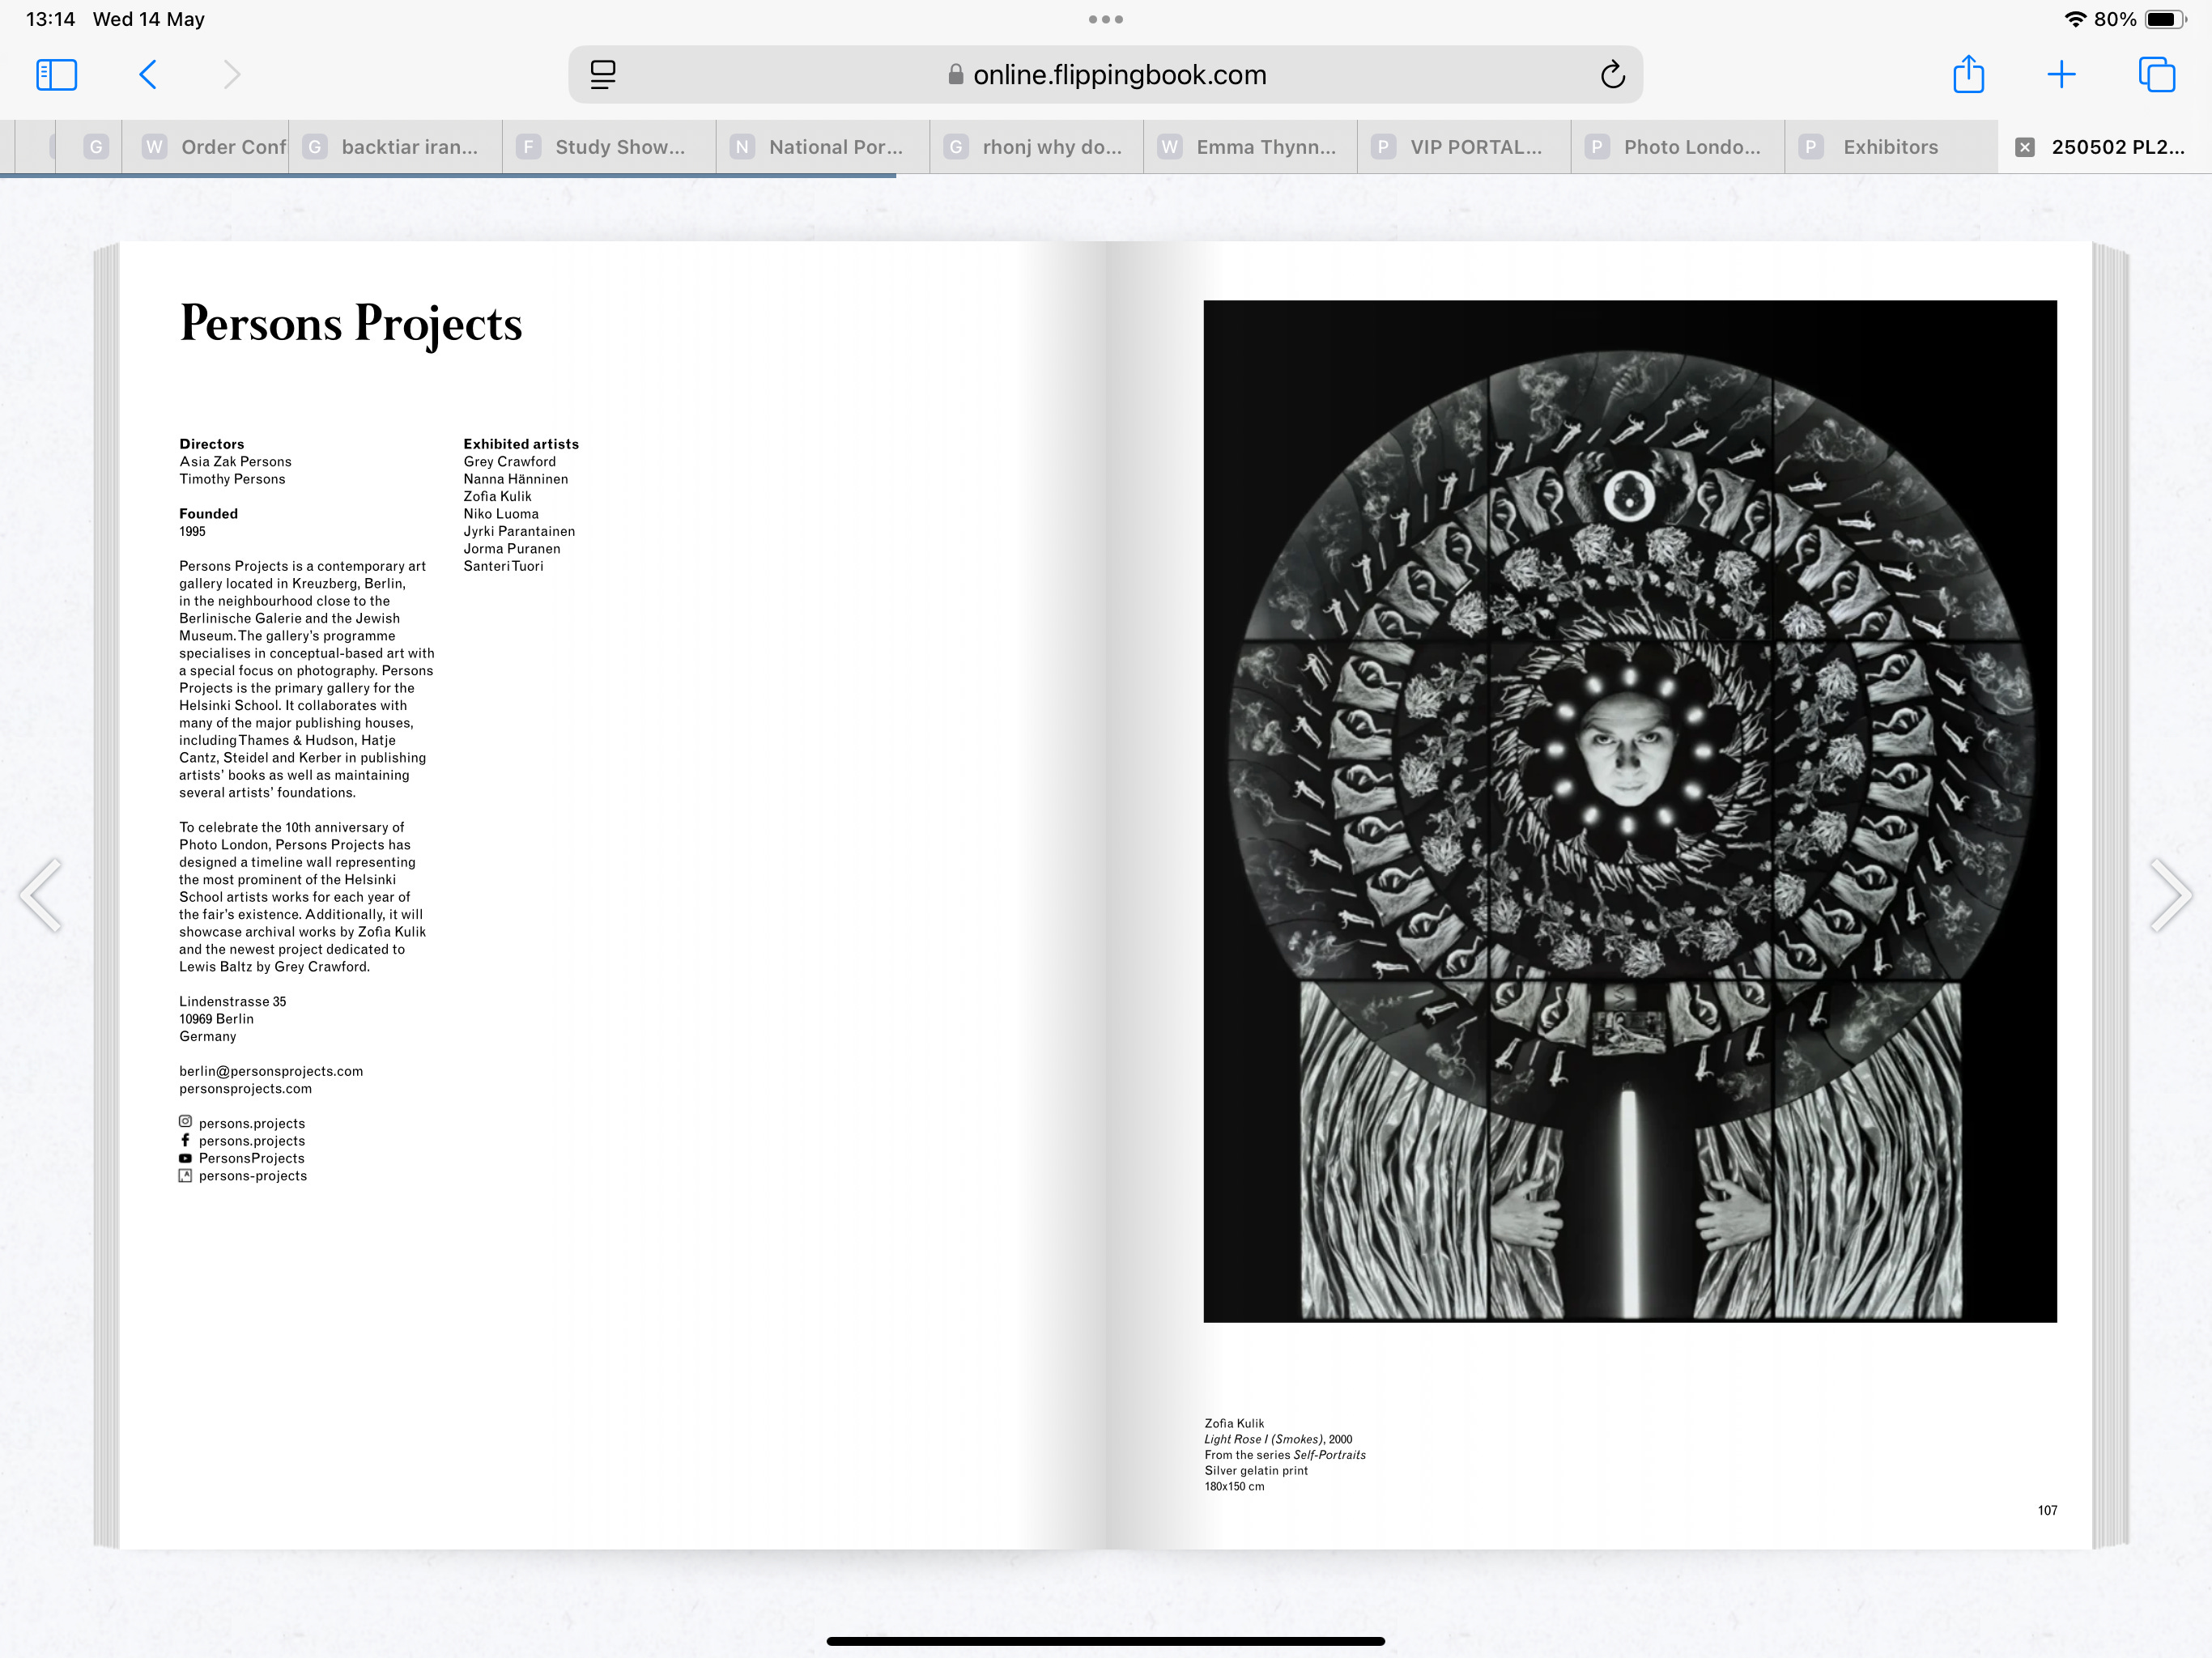Click artist name Grey Crawford
Screen dimensions: 2212x1658
click(509, 461)
